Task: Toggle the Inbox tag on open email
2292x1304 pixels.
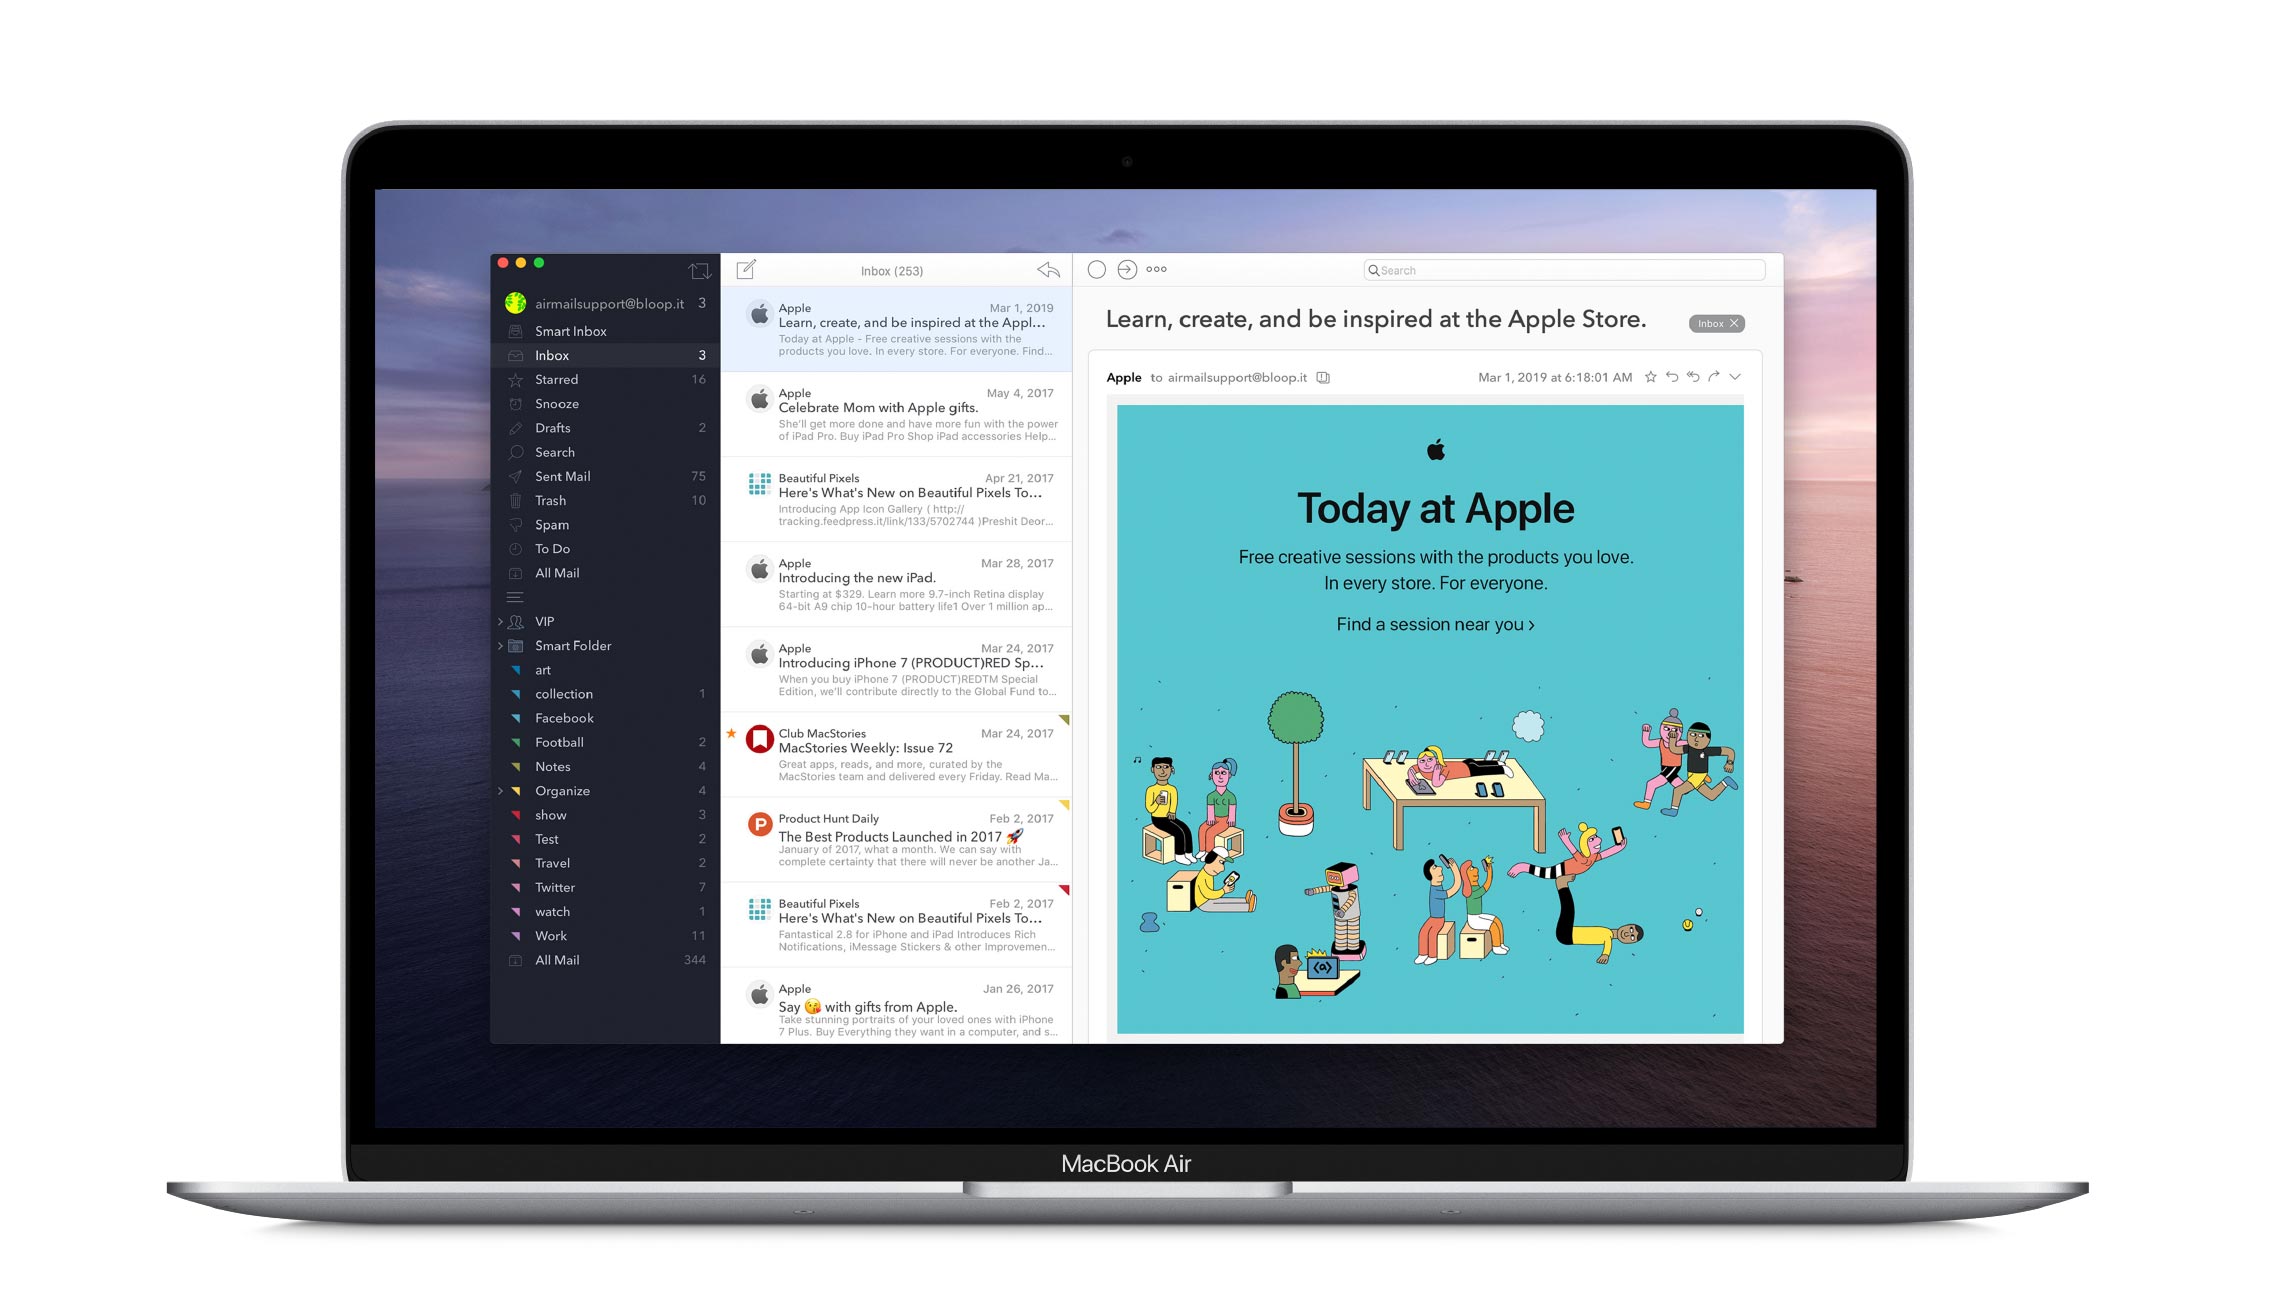Action: tap(1716, 320)
